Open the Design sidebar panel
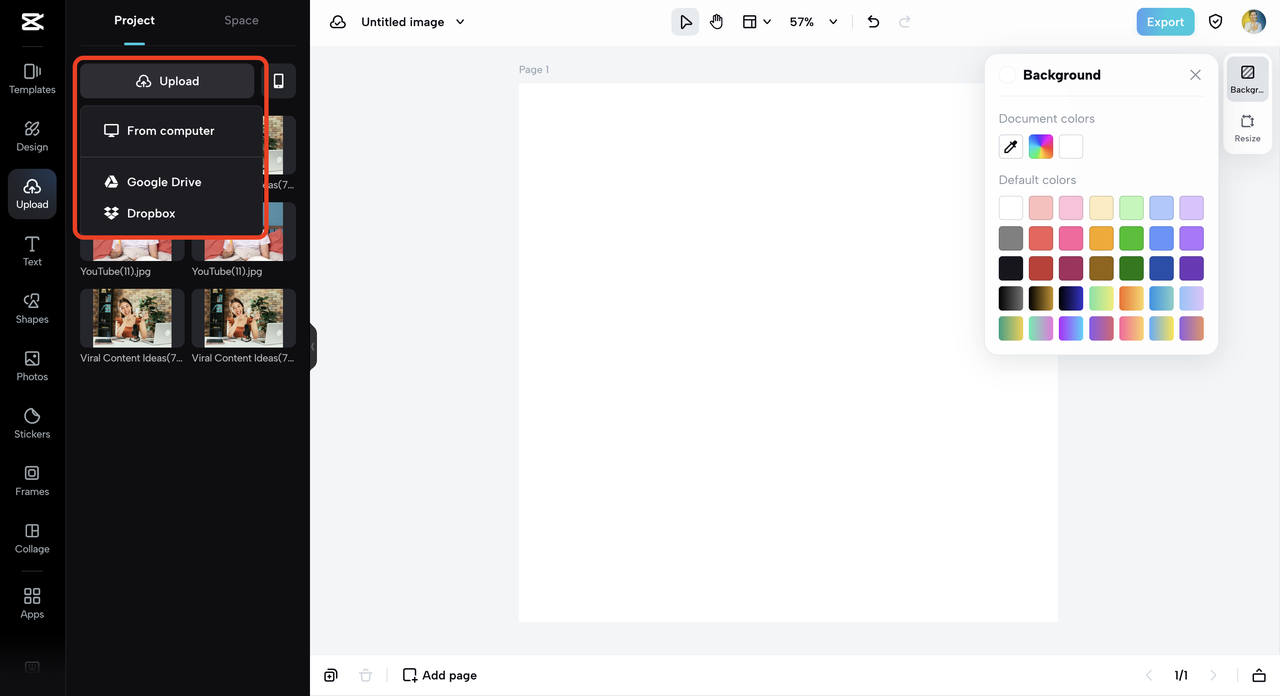The height and width of the screenshot is (696, 1280). pos(32,137)
